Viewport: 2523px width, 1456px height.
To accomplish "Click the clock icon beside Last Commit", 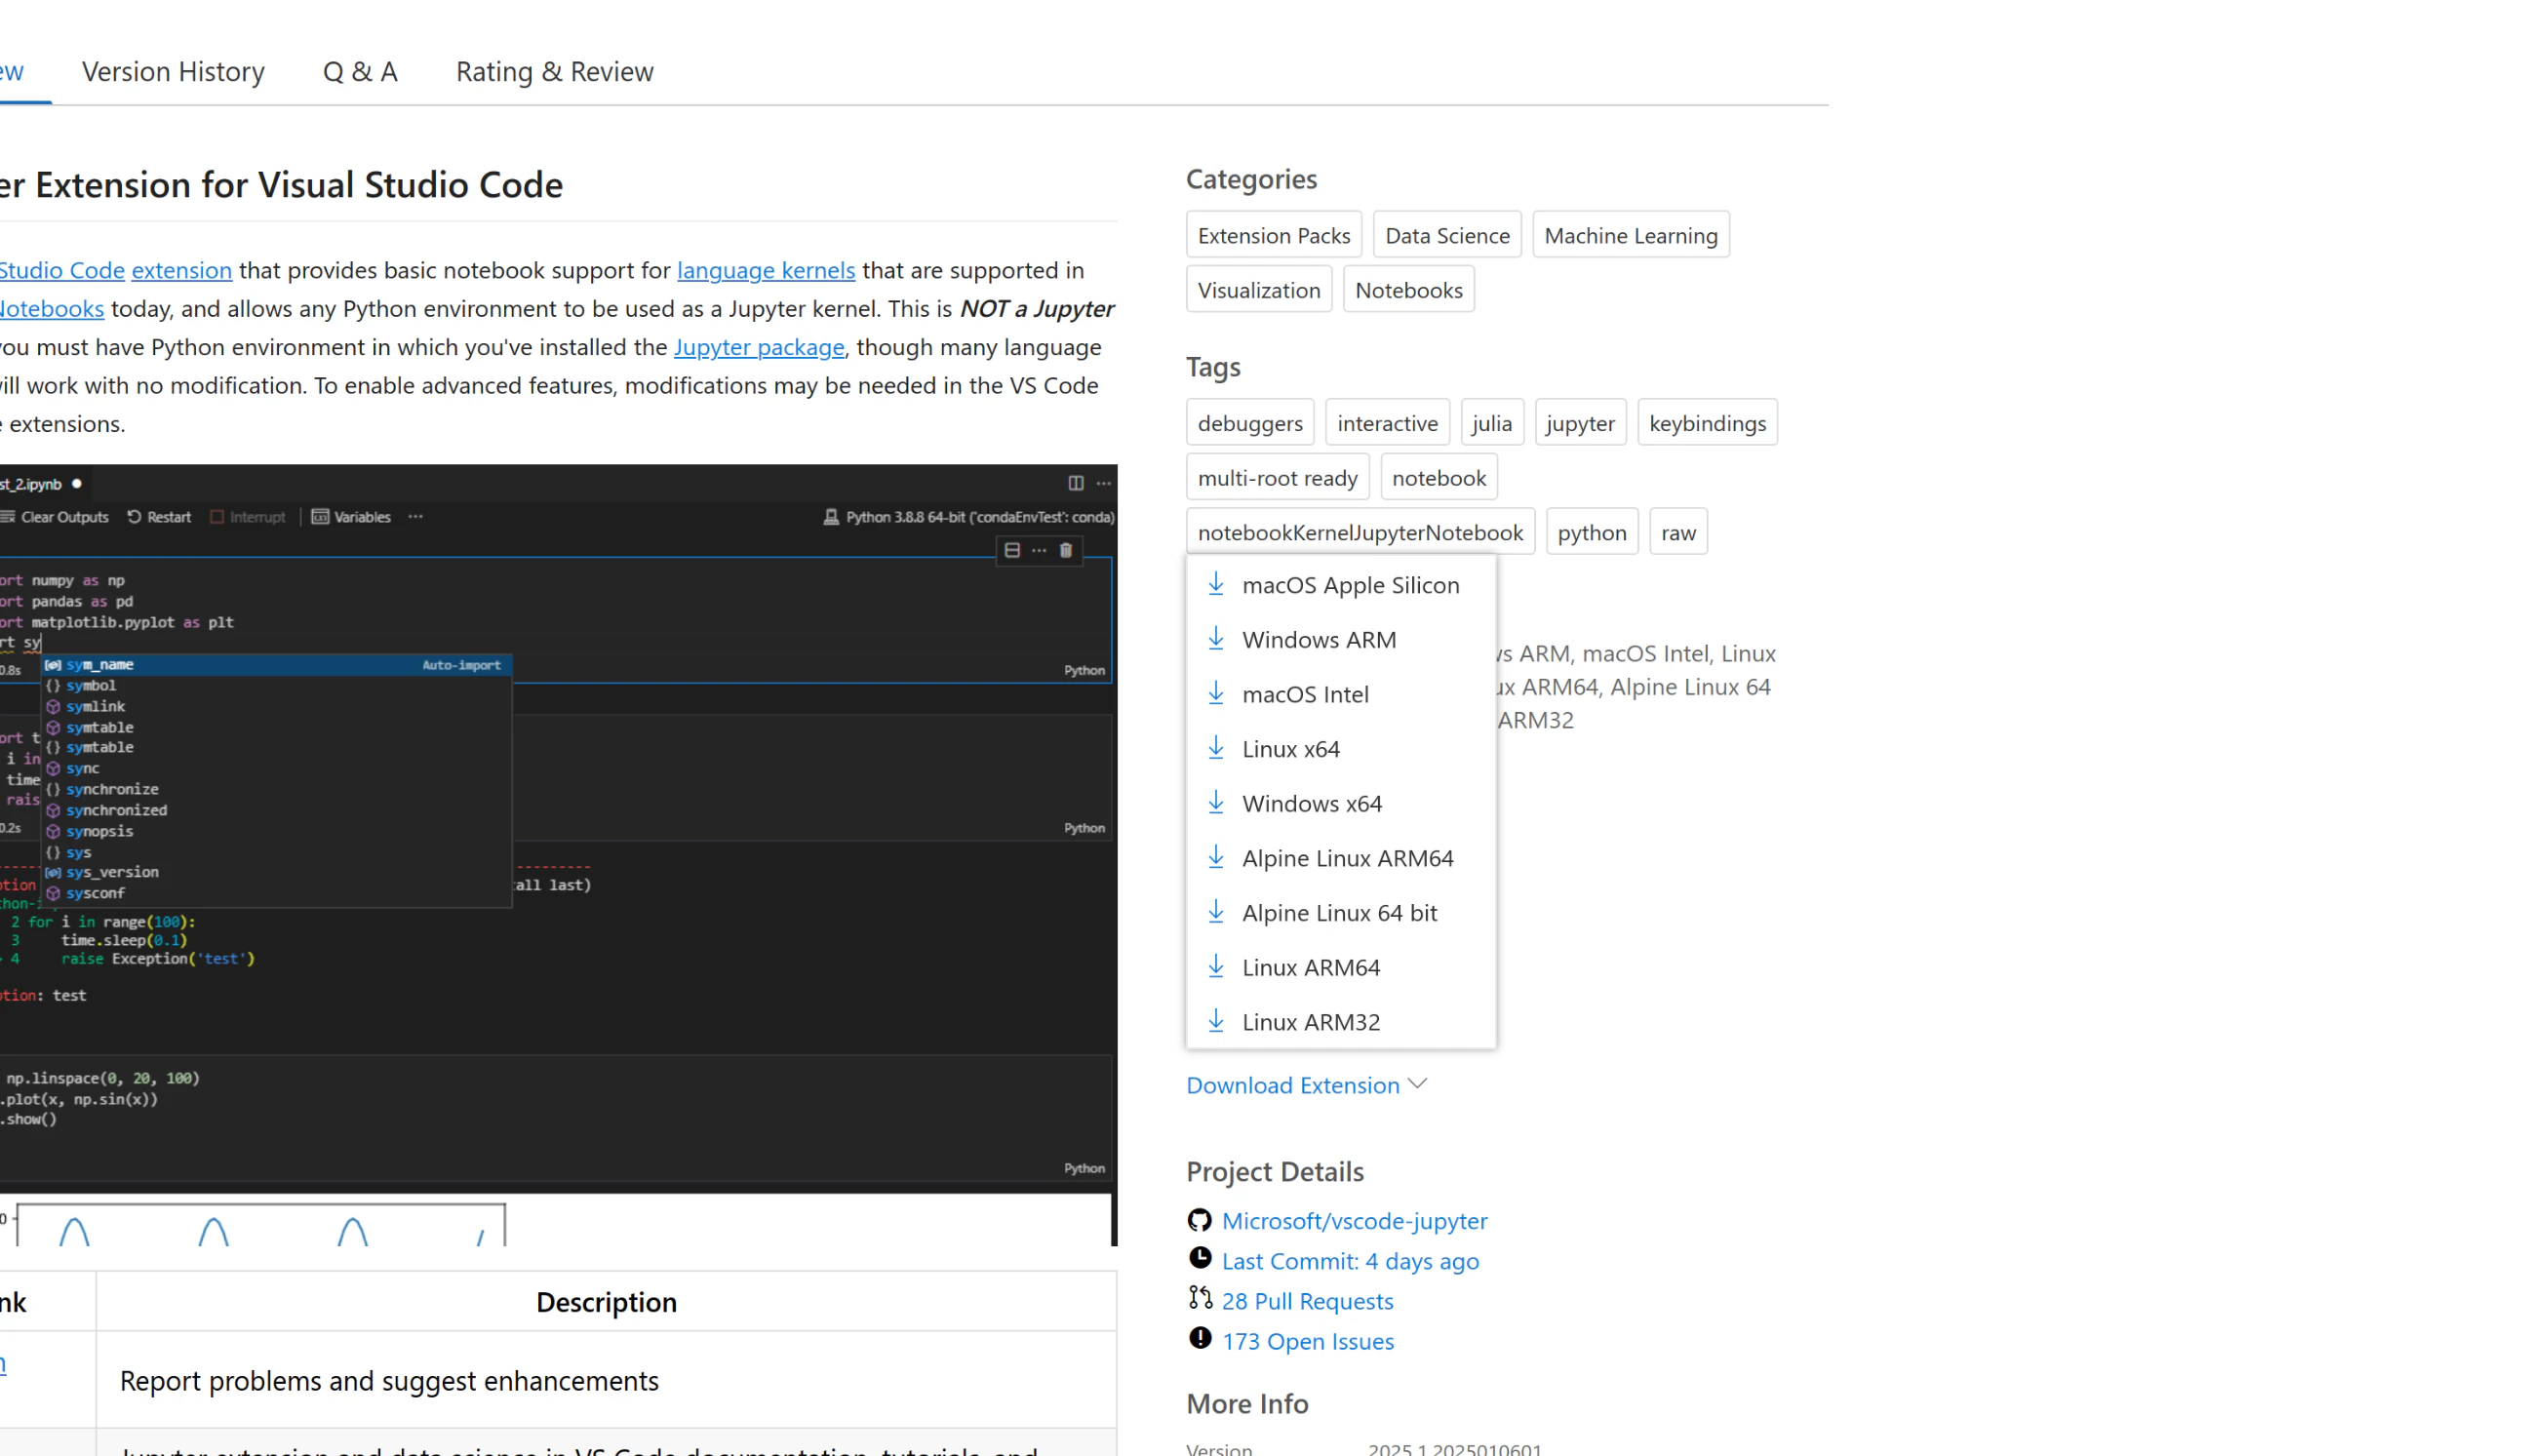I will tap(1199, 1258).
